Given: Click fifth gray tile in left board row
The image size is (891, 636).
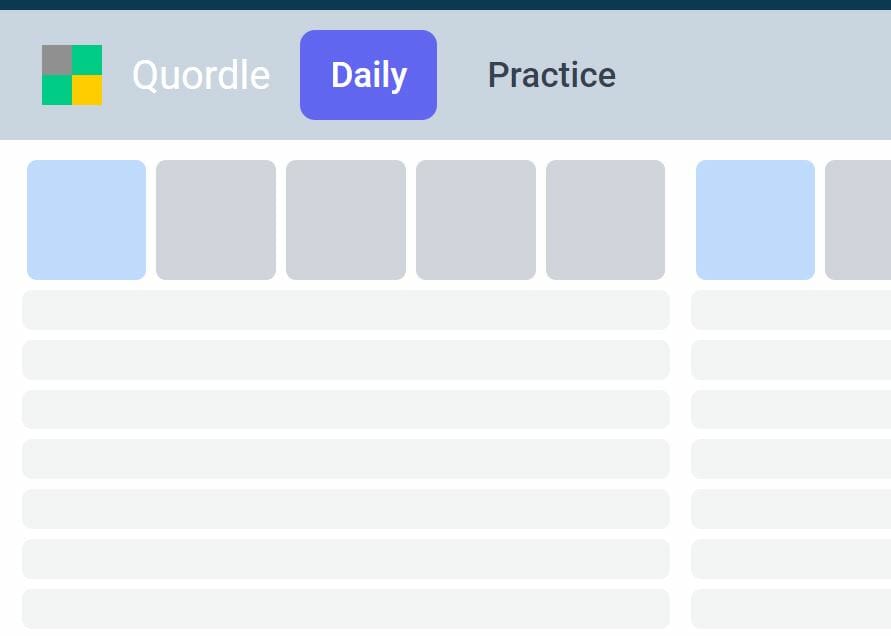Looking at the screenshot, I should (606, 220).
